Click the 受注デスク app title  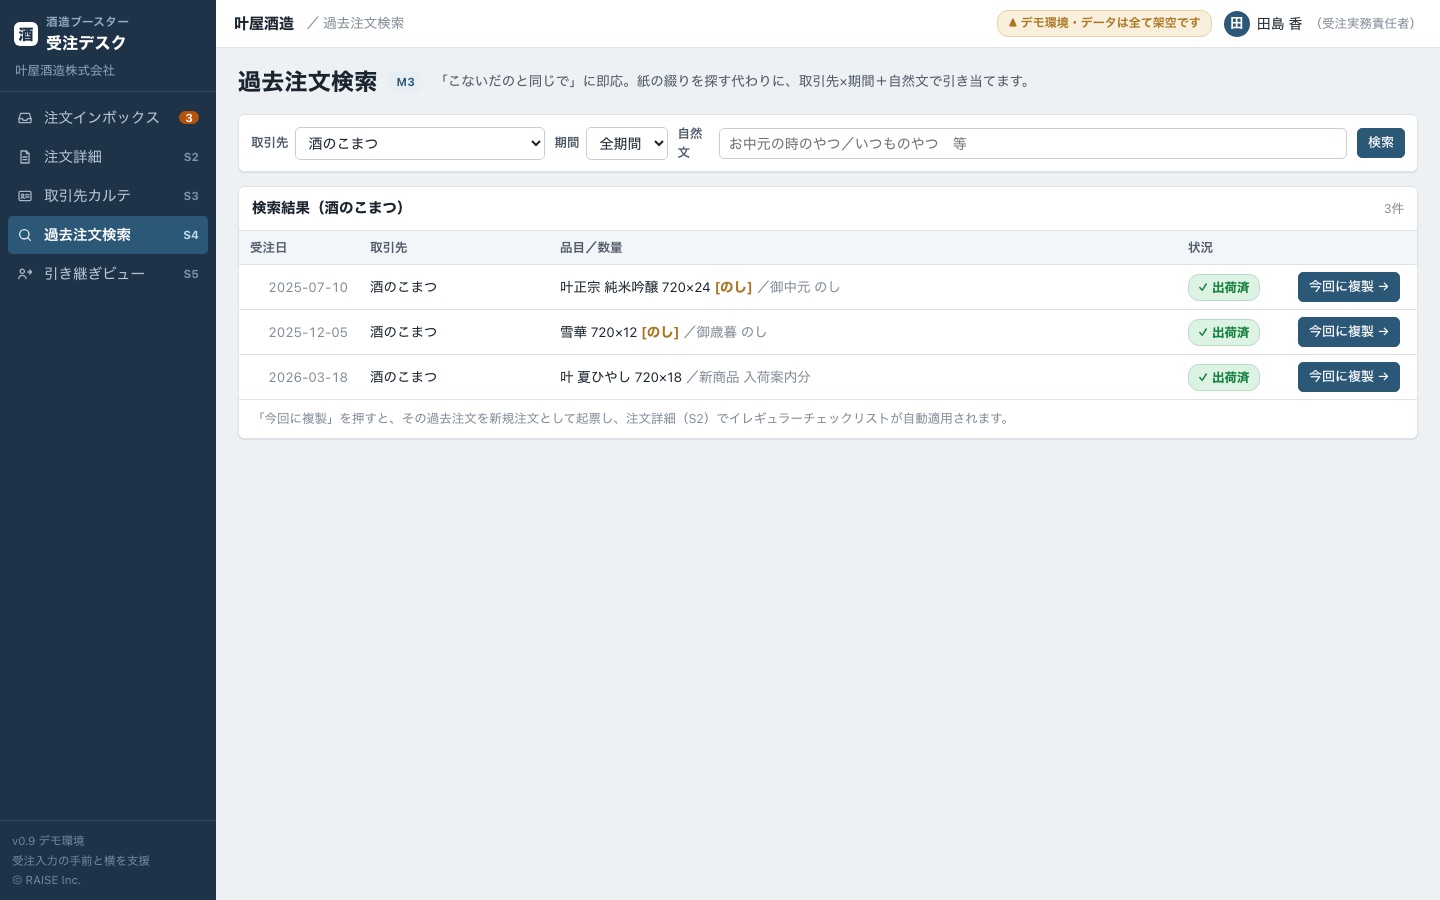(86, 43)
